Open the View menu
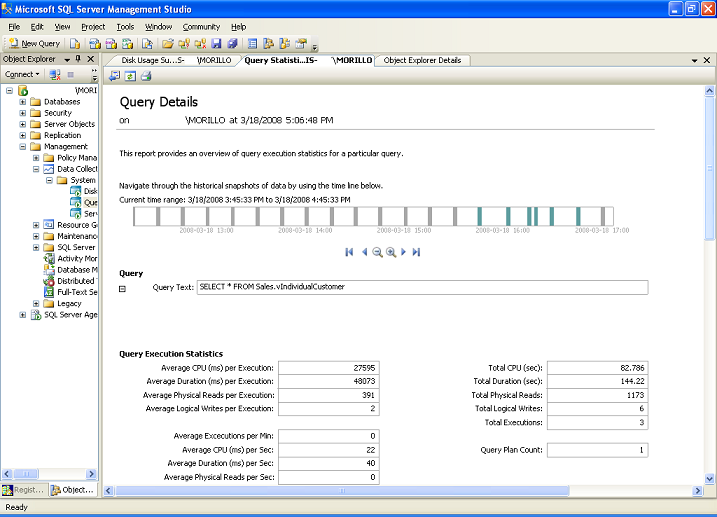 click(62, 27)
